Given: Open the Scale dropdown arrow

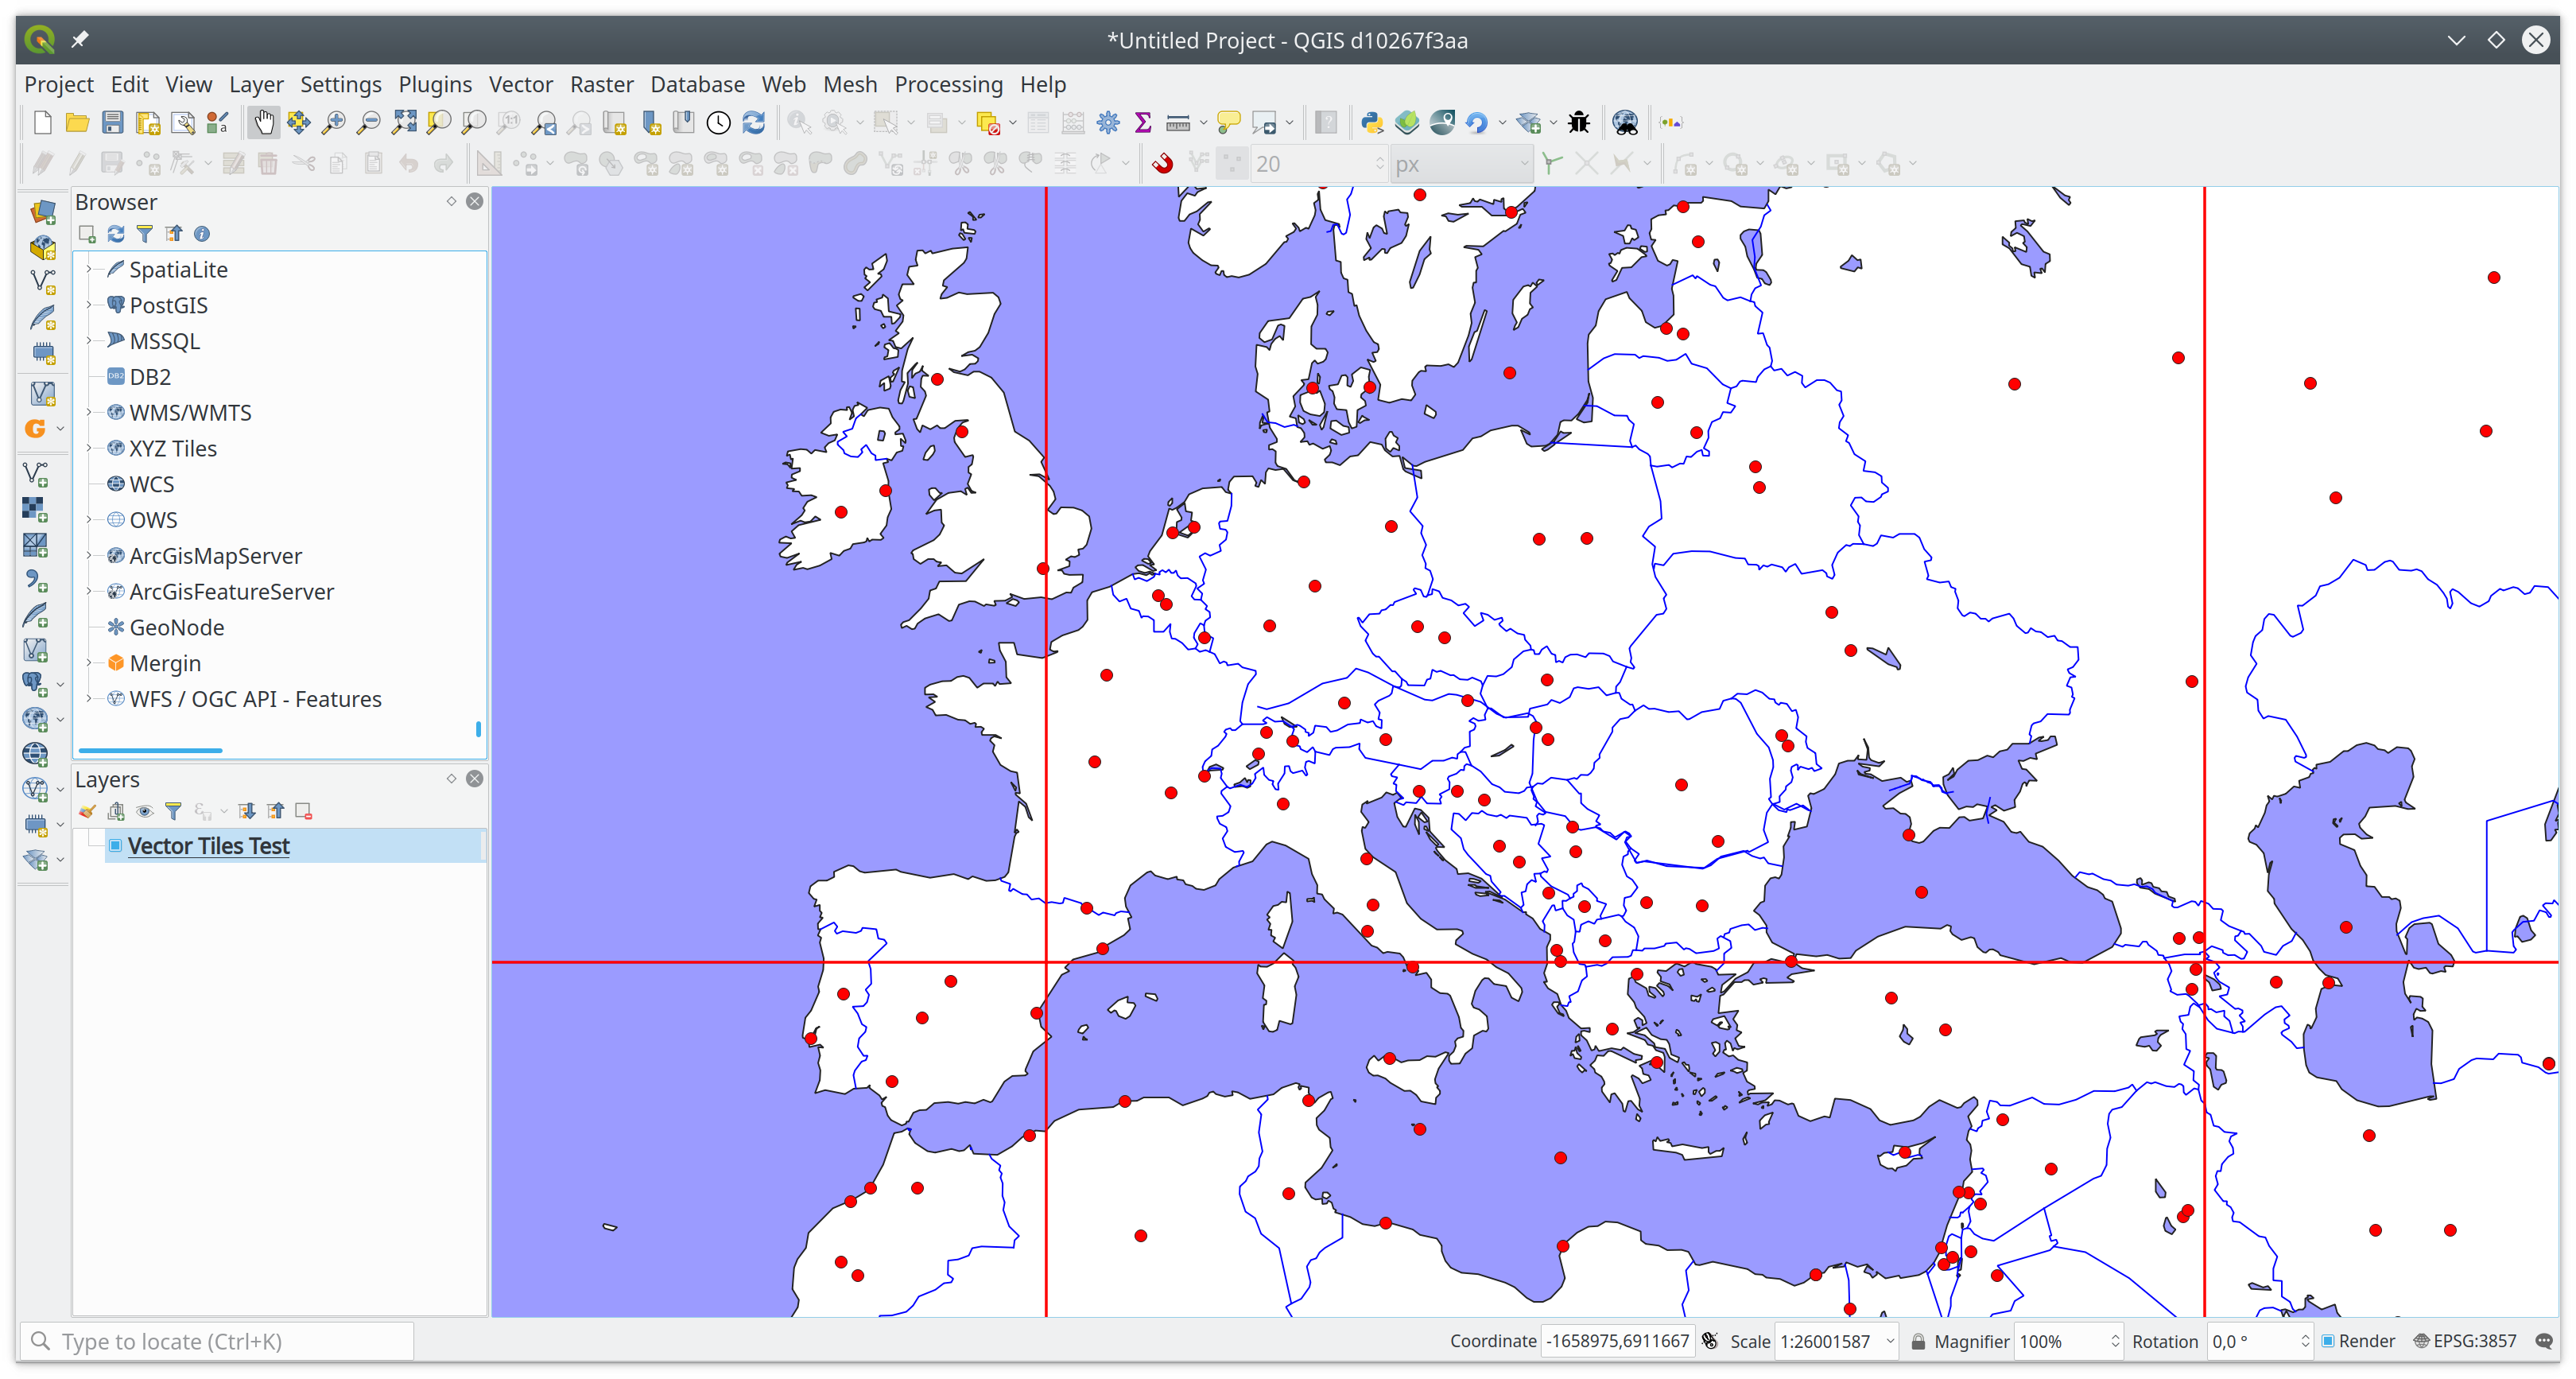Looking at the screenshot, I should [1890, 1341].
